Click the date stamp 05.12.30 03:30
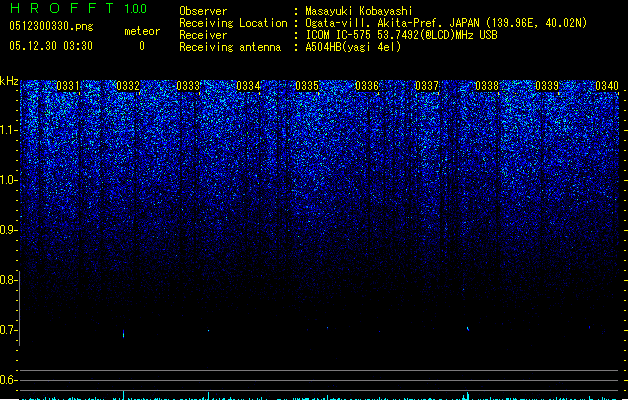This screenshot has height=400, width=629. click(x=51, y=46)
